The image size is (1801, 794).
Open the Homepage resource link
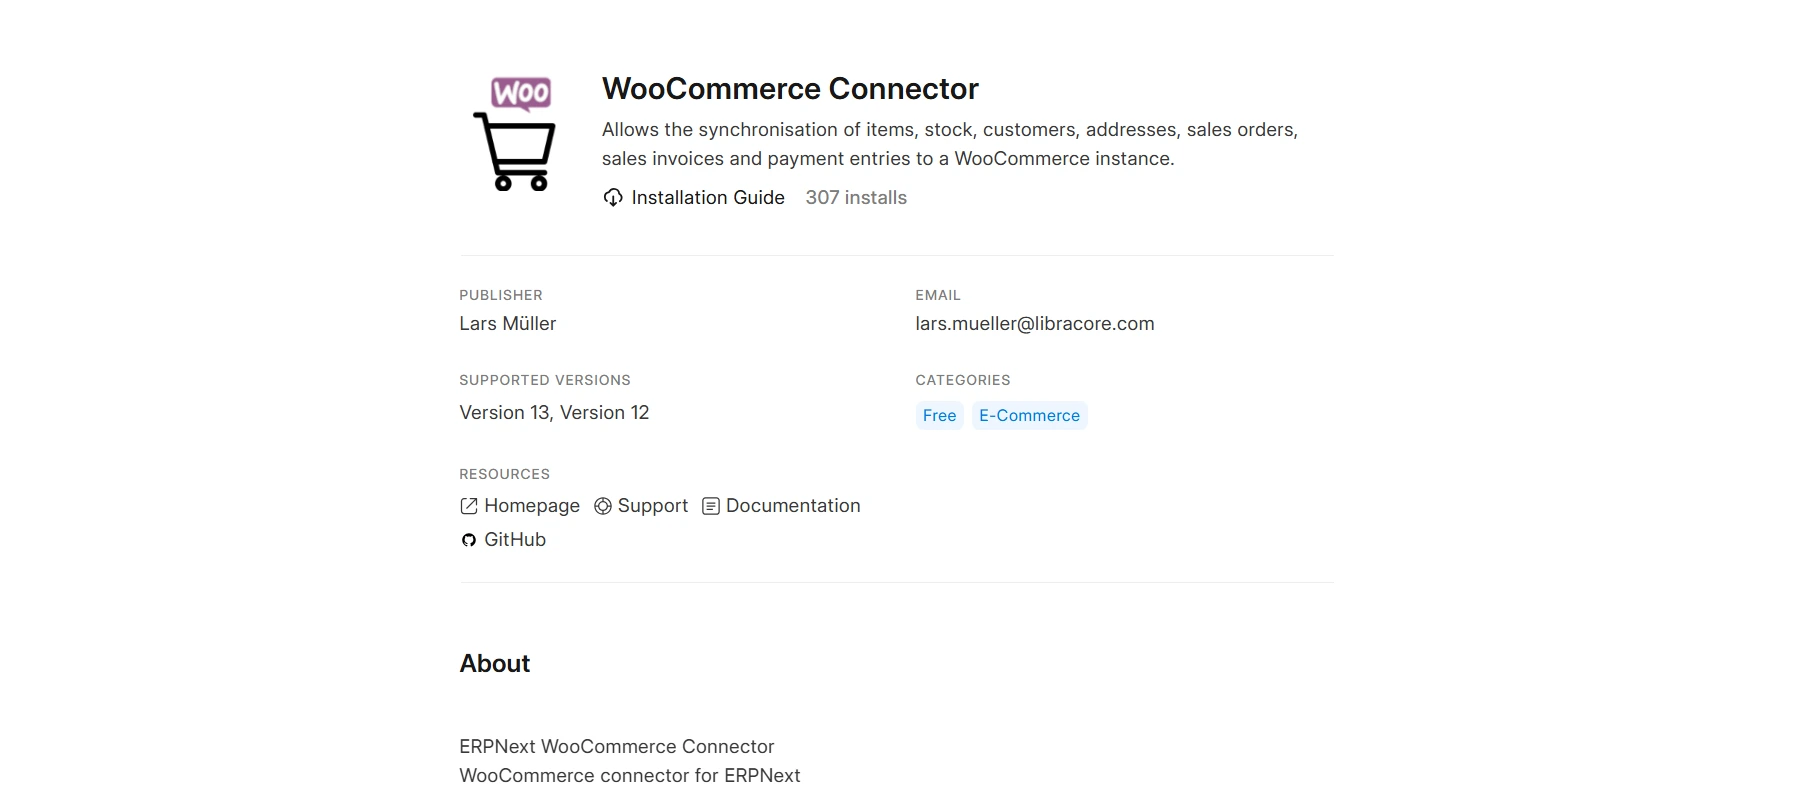(x=531, y=506)
